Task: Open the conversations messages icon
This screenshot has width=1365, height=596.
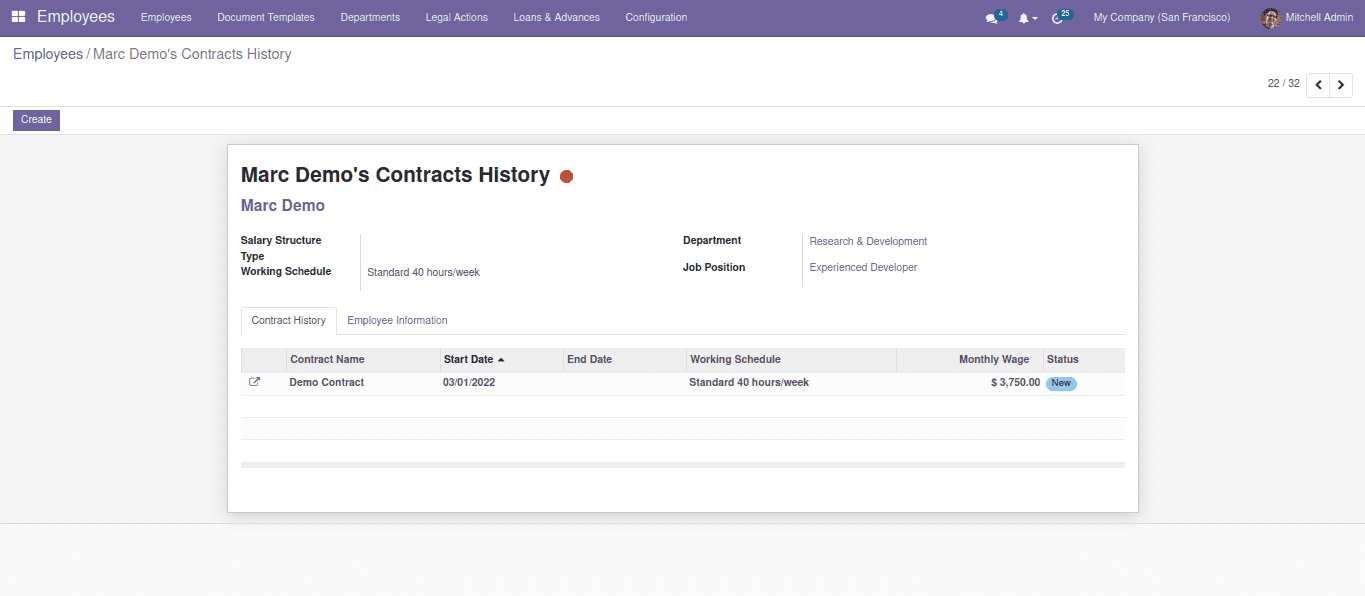Action: (x=991, y=18)
